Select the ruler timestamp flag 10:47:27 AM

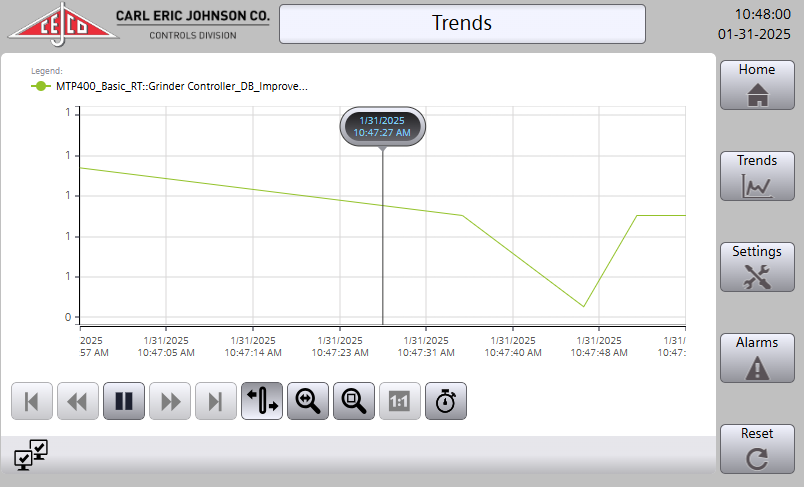click(x=382, y=127)
